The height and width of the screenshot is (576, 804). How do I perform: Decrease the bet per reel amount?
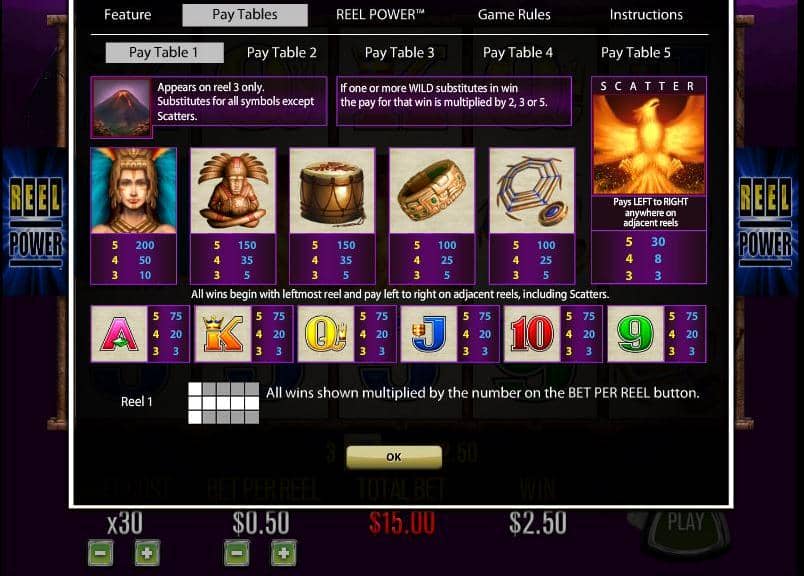237,553
